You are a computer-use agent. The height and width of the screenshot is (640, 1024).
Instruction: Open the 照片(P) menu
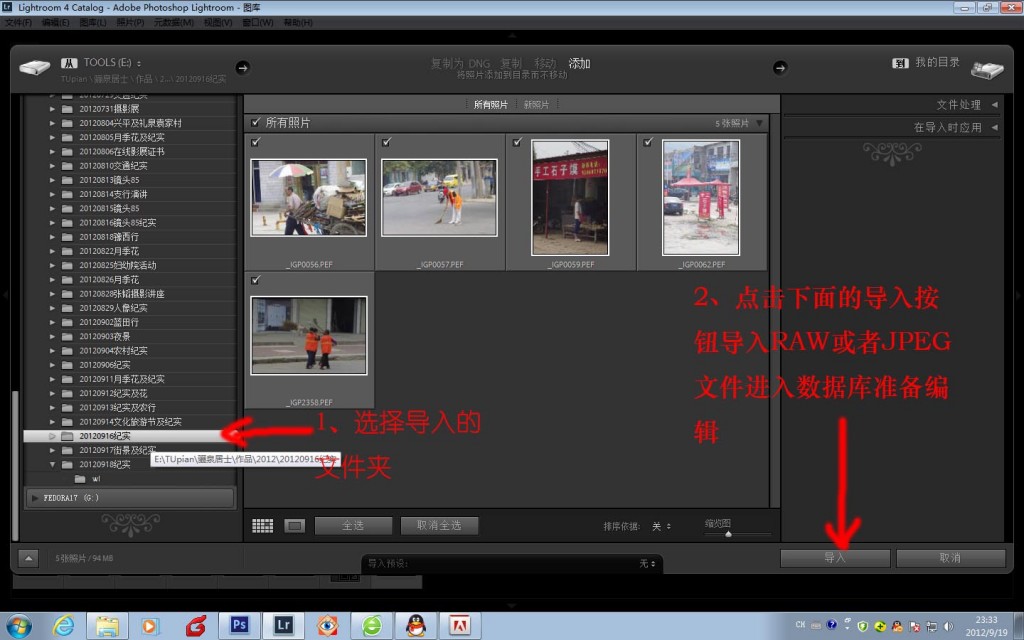pos(130,23)
